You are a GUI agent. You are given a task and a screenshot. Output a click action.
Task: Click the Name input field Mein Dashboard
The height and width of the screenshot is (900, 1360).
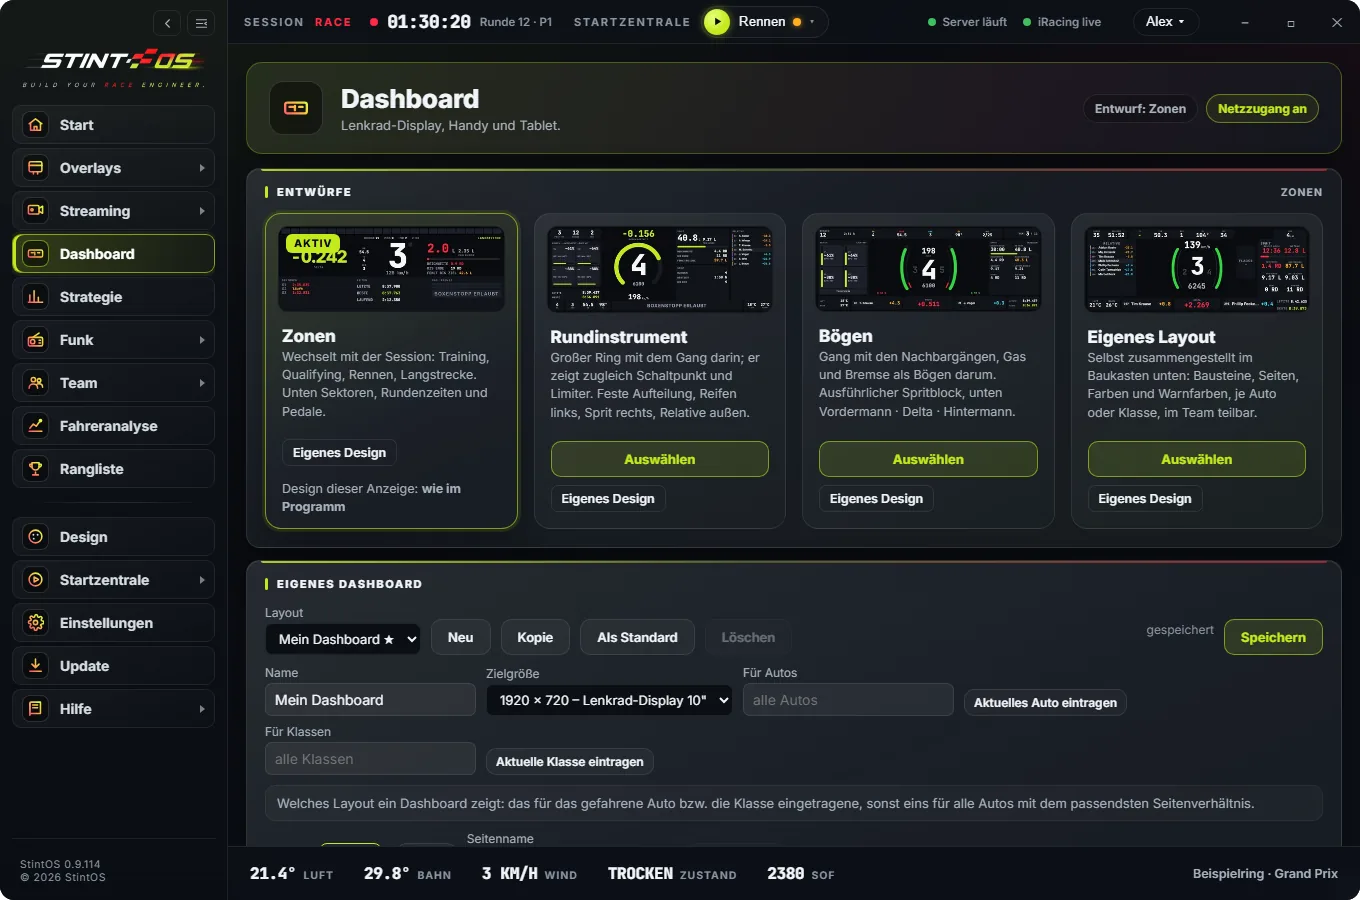tap(370, 700)
